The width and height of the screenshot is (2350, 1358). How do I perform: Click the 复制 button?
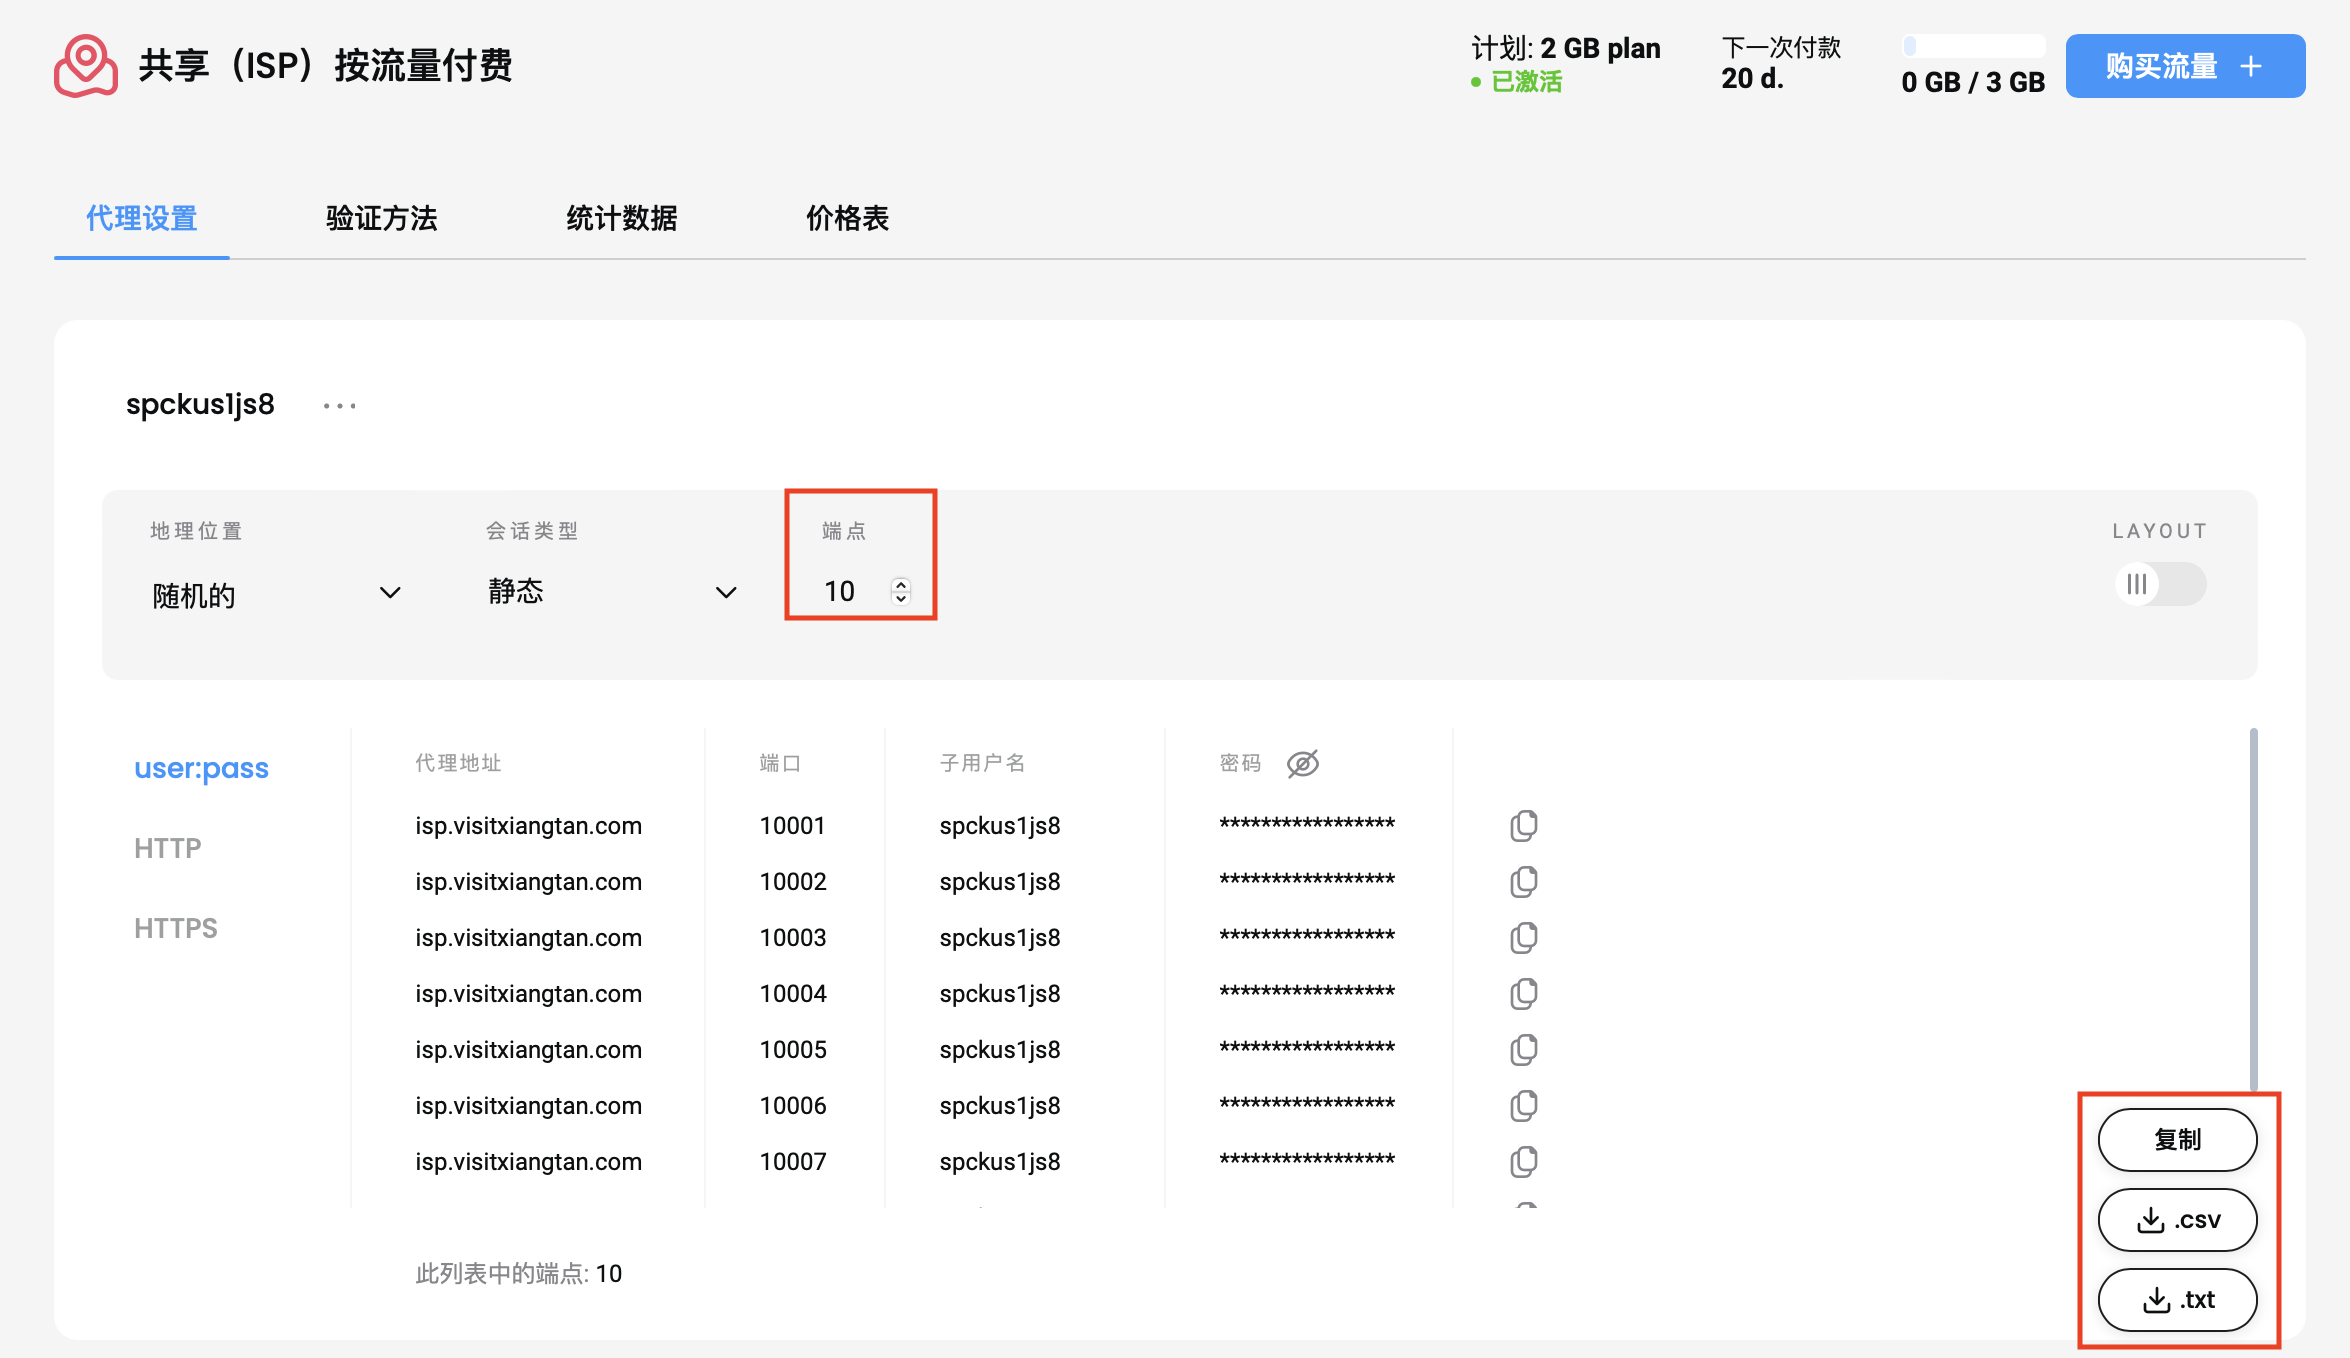pyautogui.click(x=2177, y=1140)
